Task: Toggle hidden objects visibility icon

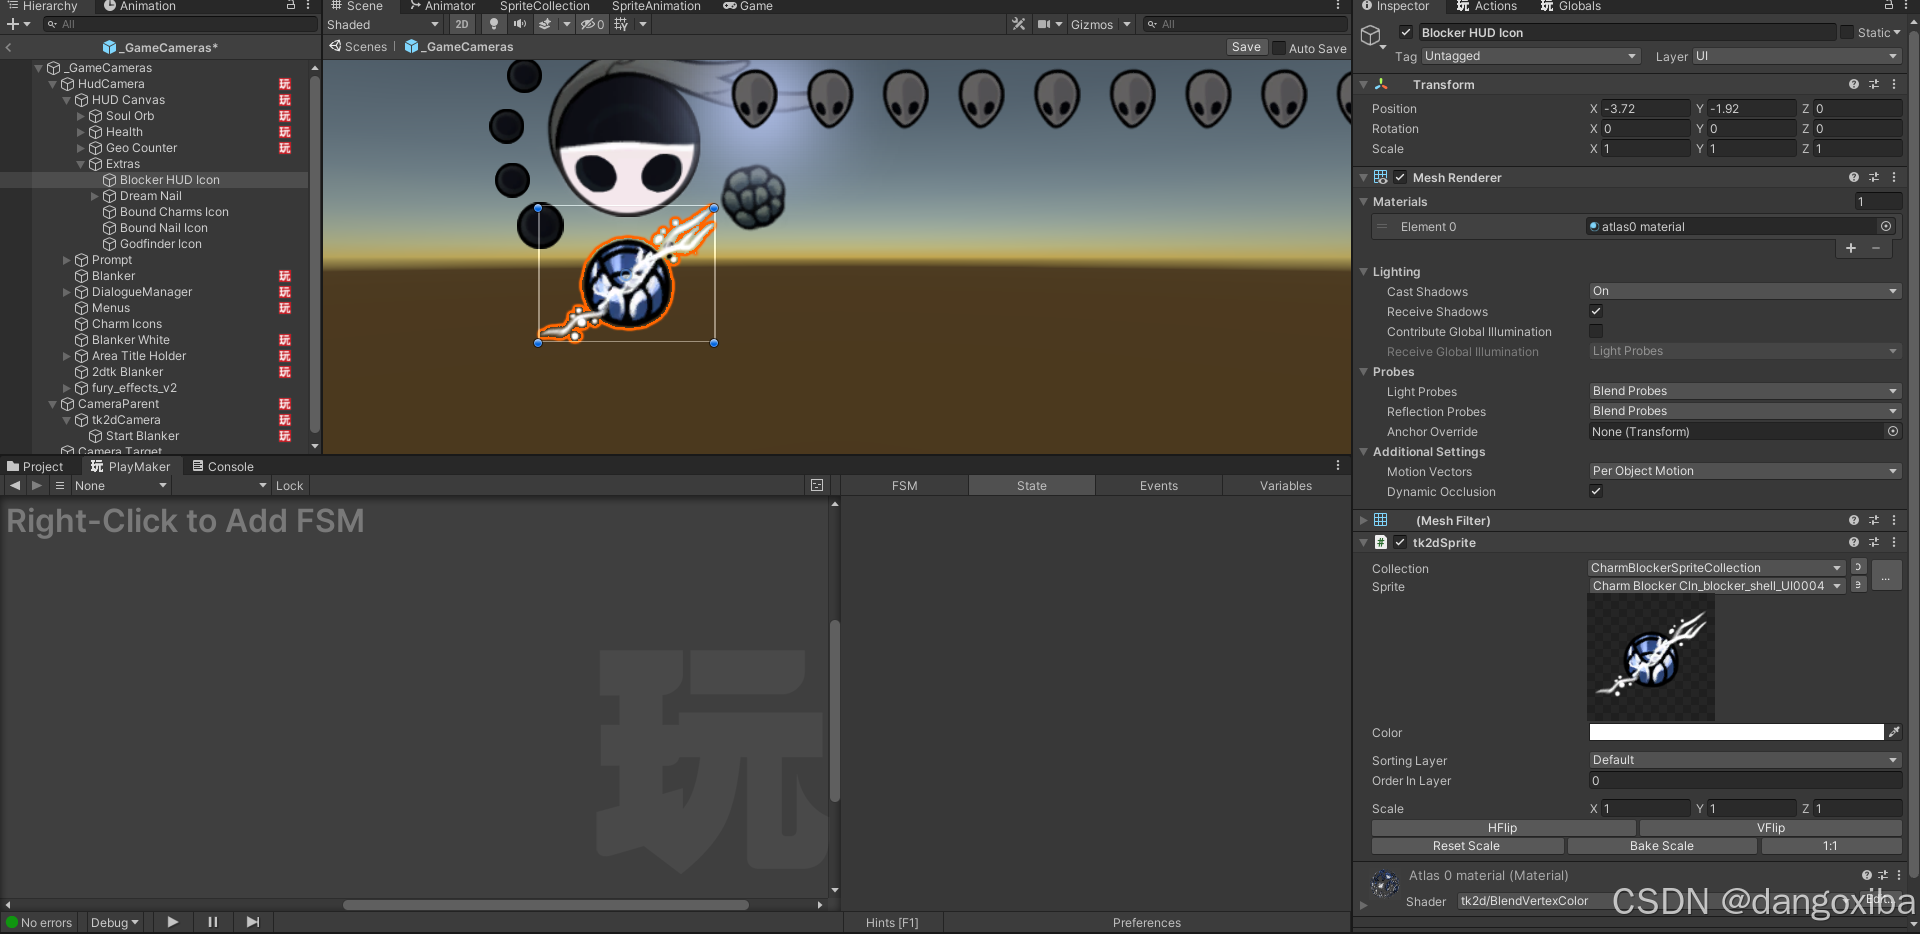Action: 593,24
